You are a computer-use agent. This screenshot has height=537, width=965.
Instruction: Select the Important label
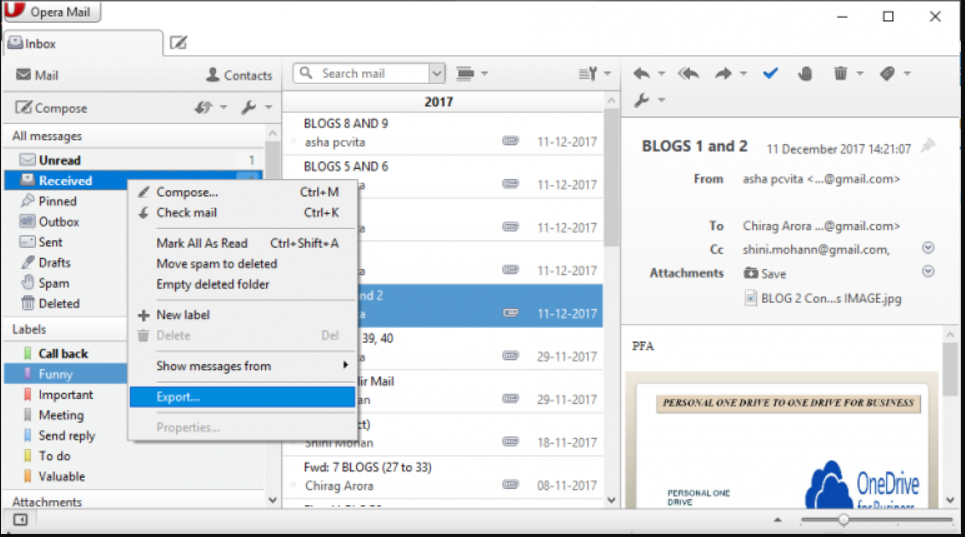pos(65,395)
